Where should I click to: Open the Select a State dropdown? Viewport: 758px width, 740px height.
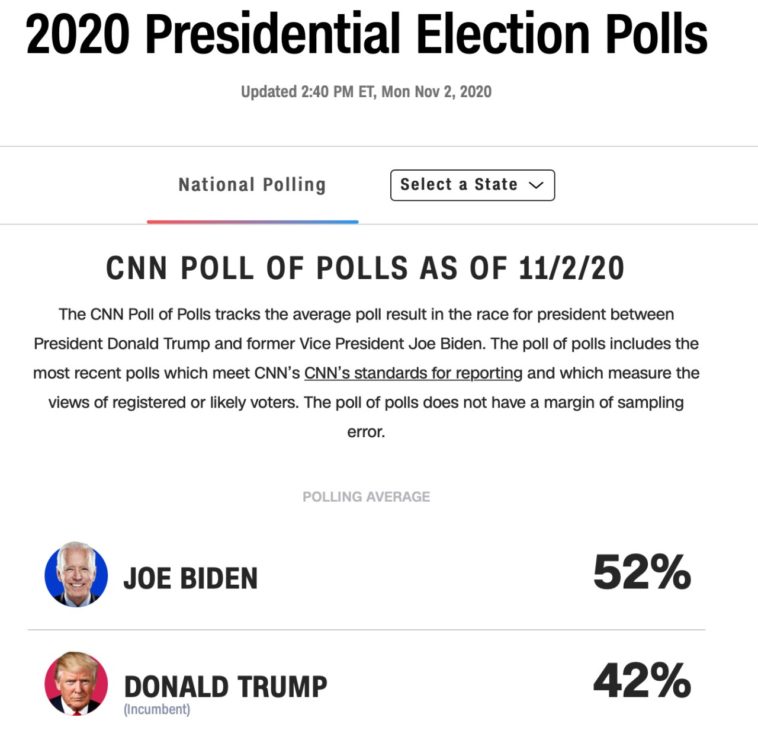472,185
